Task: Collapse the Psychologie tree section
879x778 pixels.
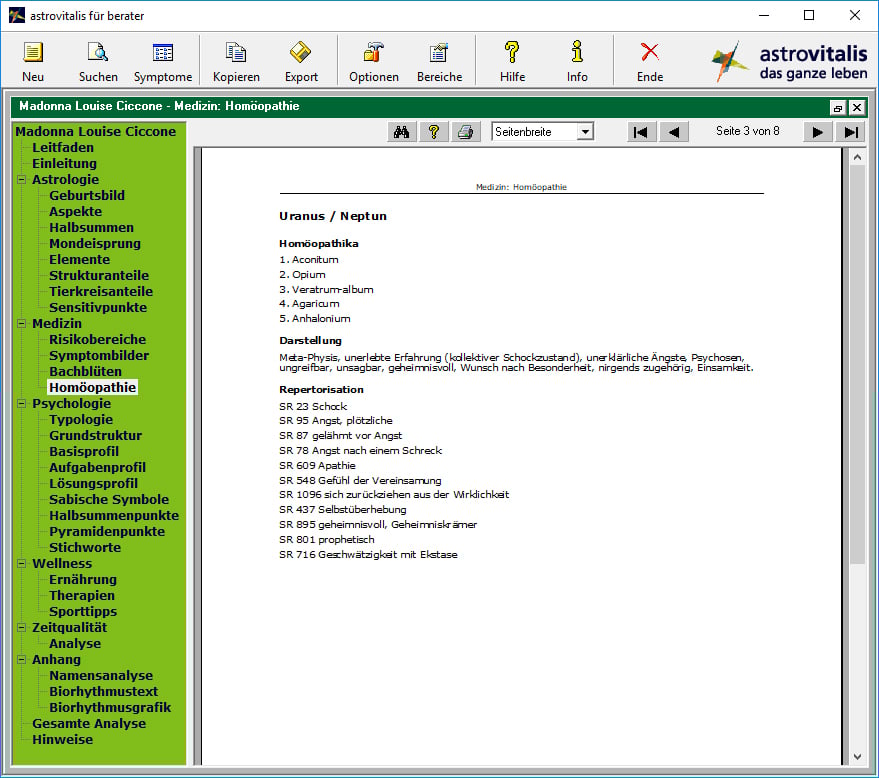Action: click(x=22, y=404)
